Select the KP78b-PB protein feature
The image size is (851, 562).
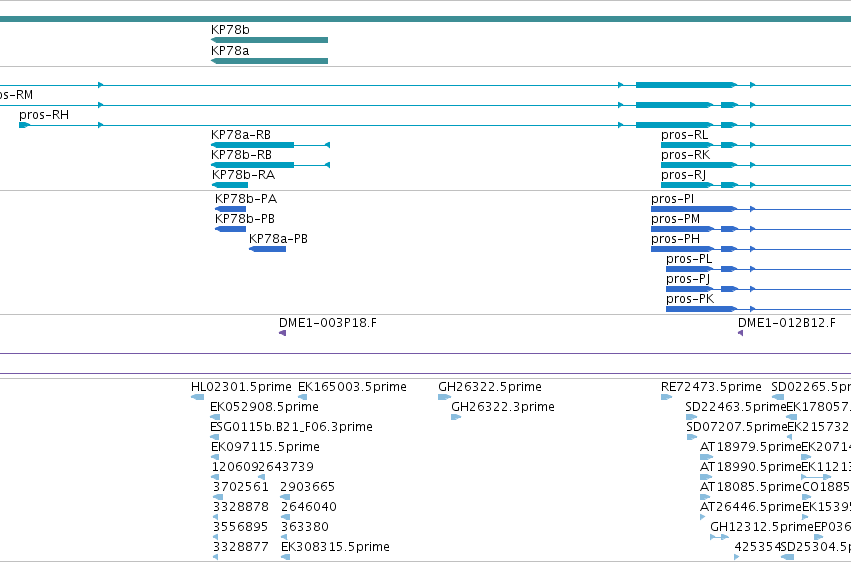point(231,229)
